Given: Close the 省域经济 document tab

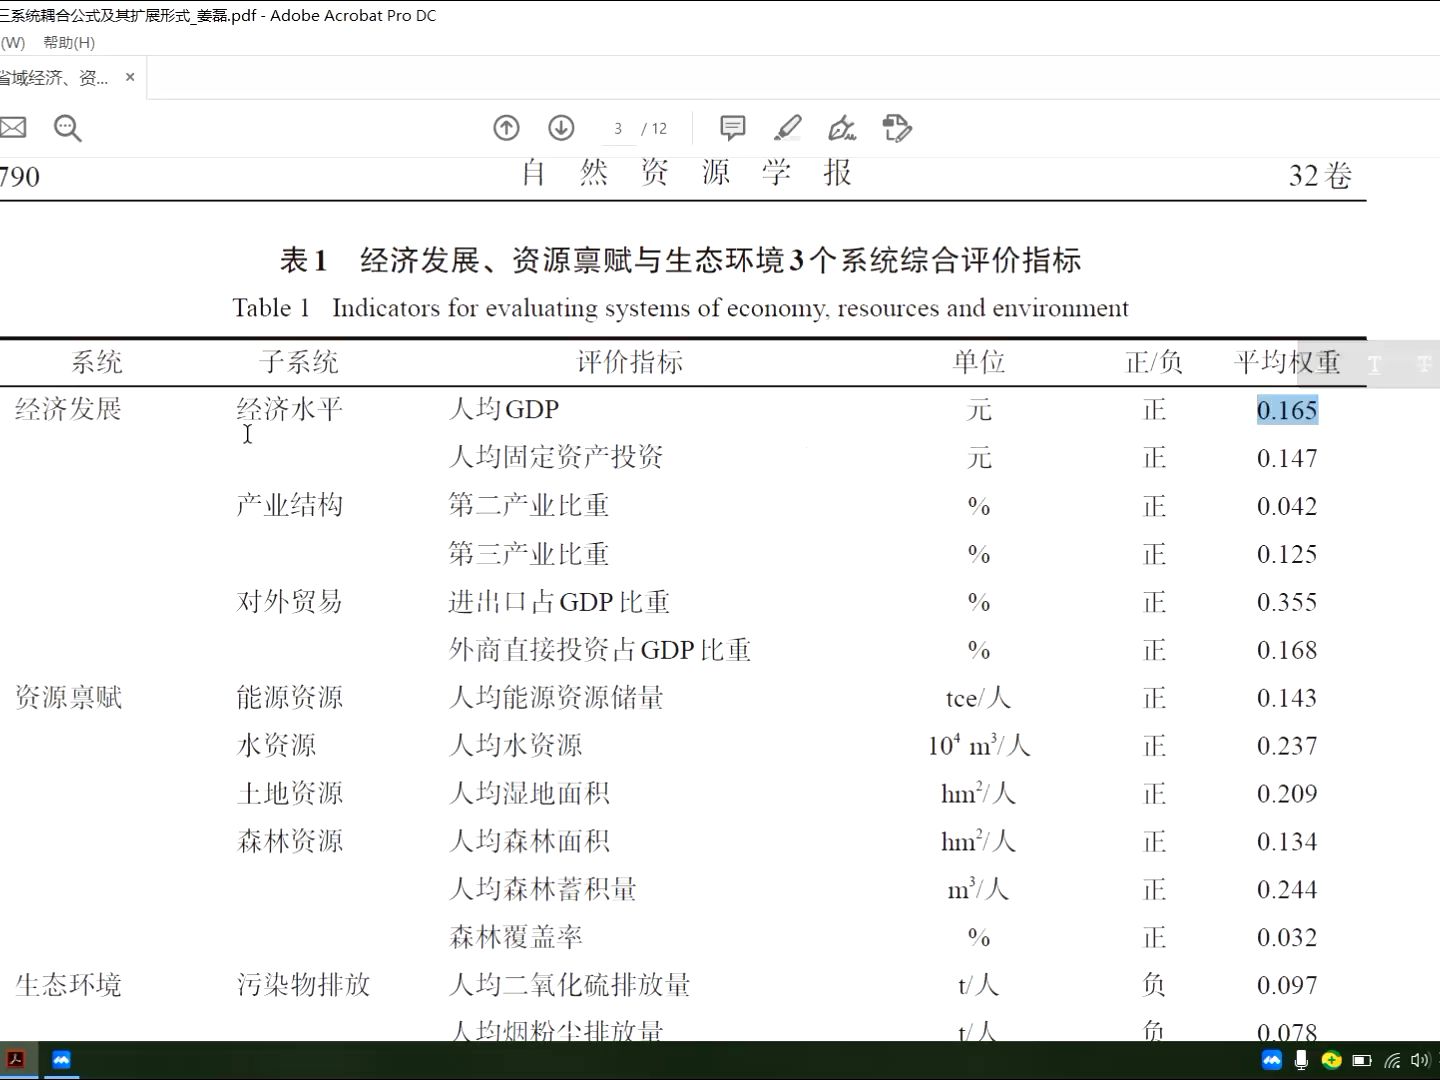Looking at the screenshot, I should coord(130,77).
